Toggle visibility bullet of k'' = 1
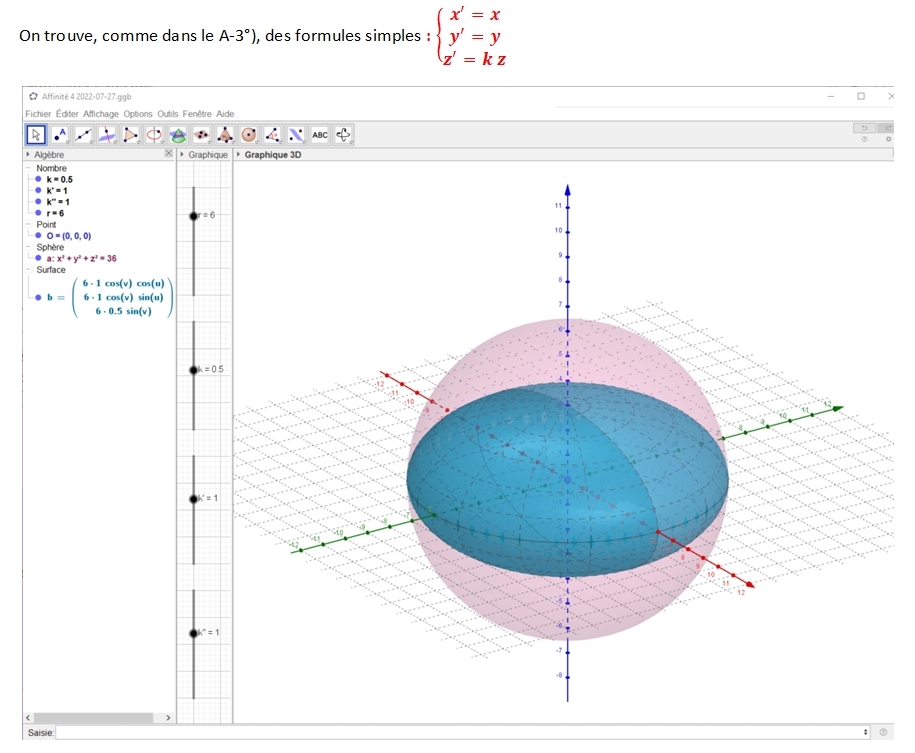This screenshot has height=753, width=915. click(39, 201)
